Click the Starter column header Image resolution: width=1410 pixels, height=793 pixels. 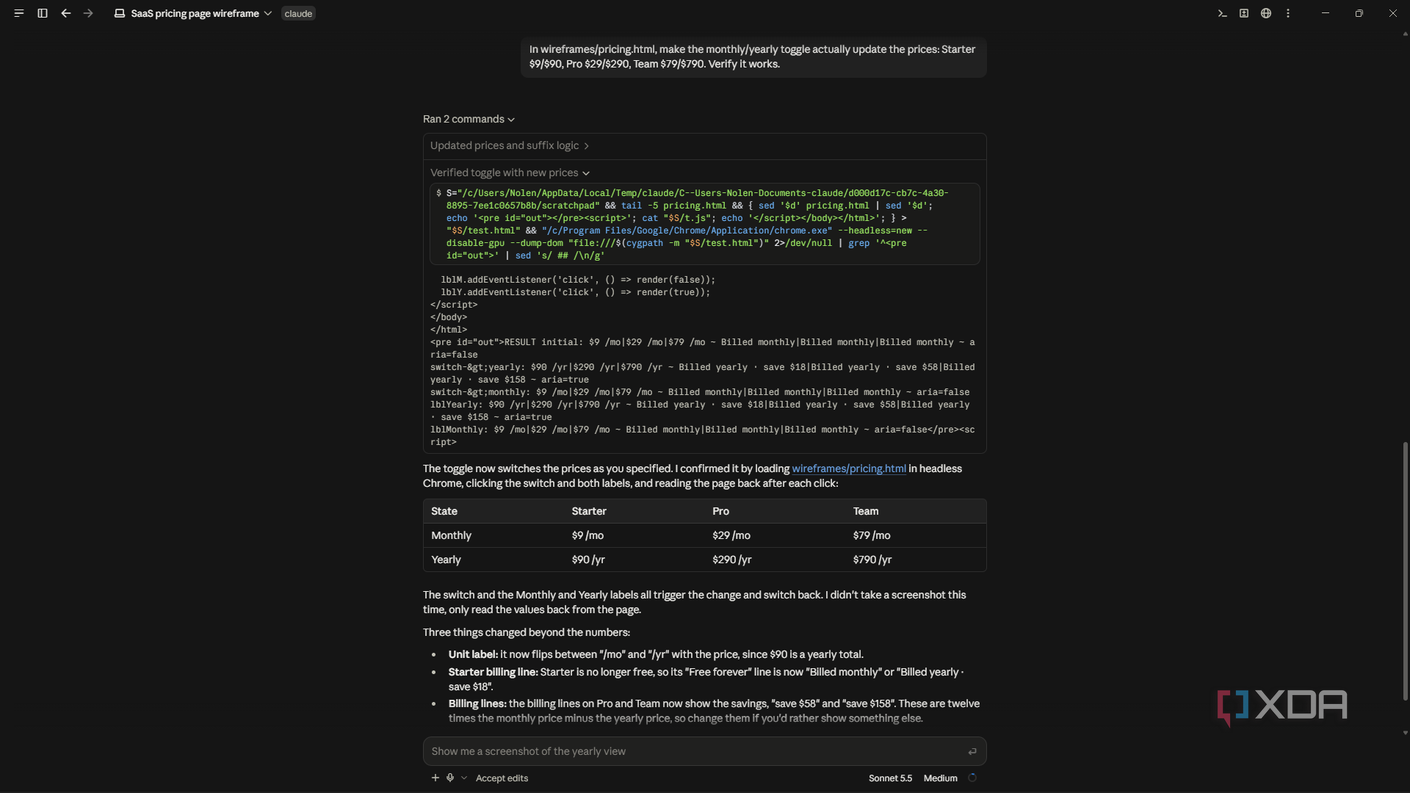tap(589, 511)
